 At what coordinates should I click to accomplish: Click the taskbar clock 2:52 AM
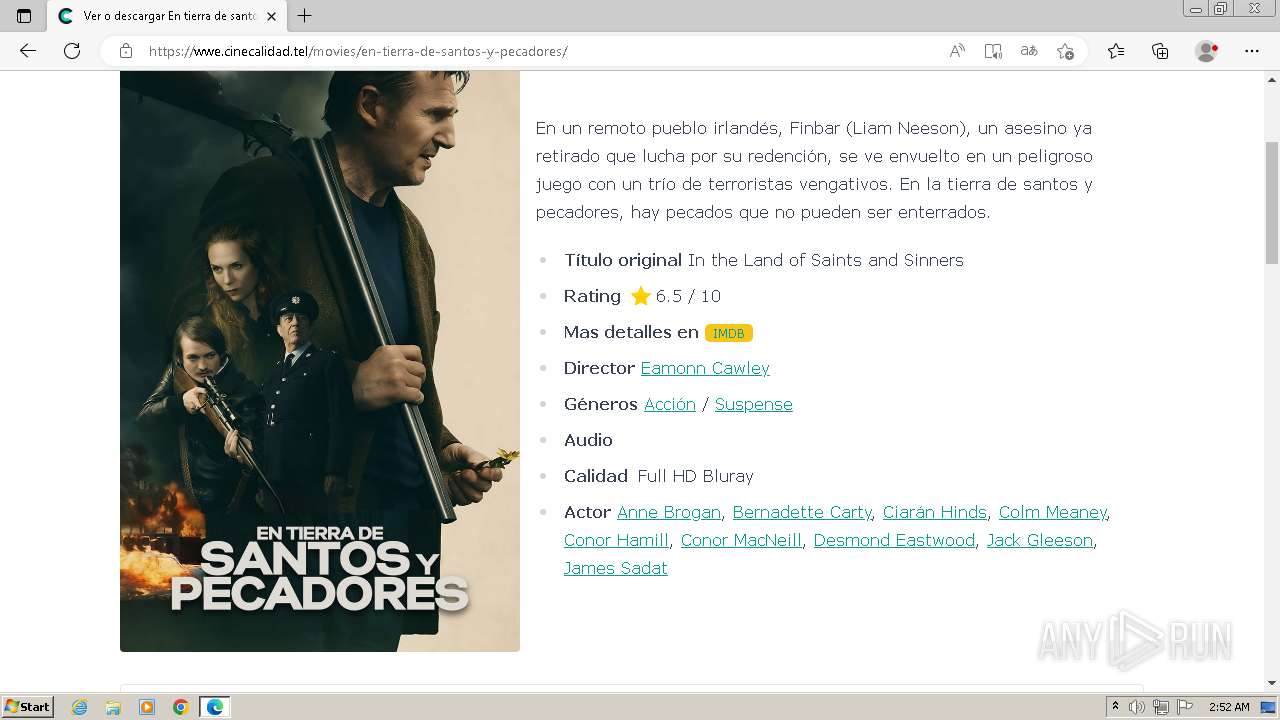click(1229, 707)
